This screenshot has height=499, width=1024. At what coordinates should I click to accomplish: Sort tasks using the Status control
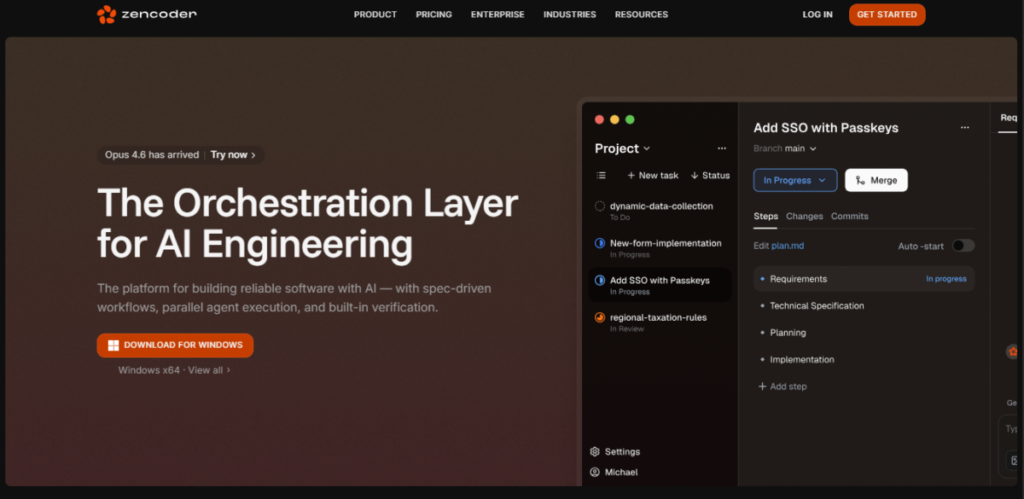click(710, 175)
